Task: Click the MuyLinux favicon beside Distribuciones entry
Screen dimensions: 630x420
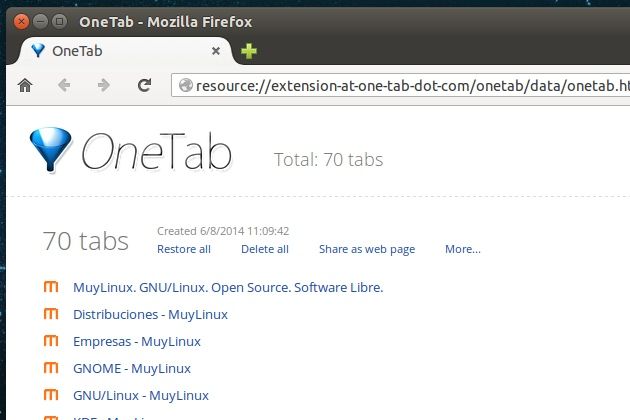Action: coord(52,314)
